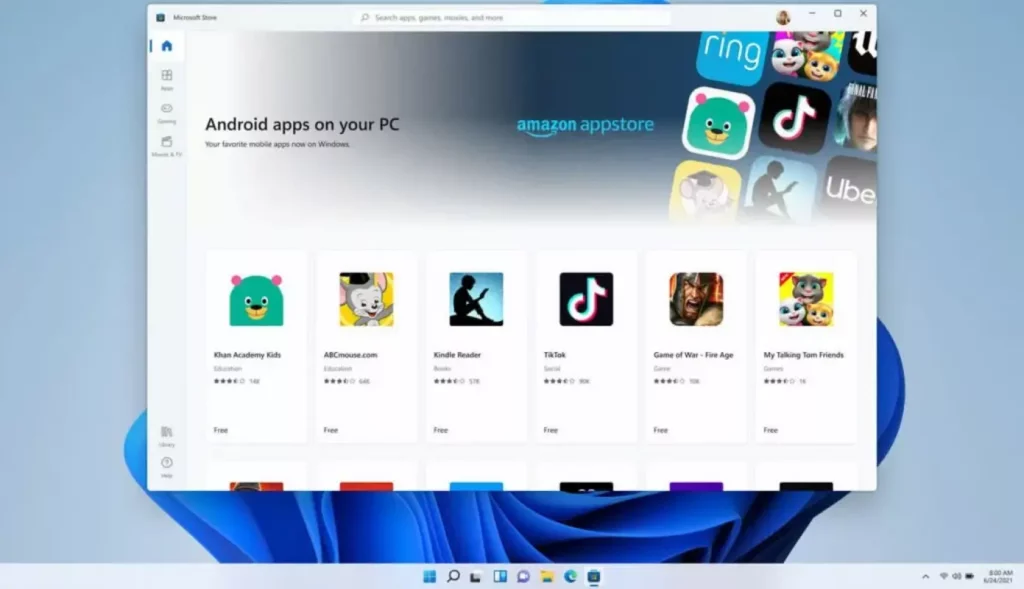Viewport: 1024px width, 589px height.
Task: Select the ABCmouse.com app icon
Action: pyautogui.click(x=366, y=300)
